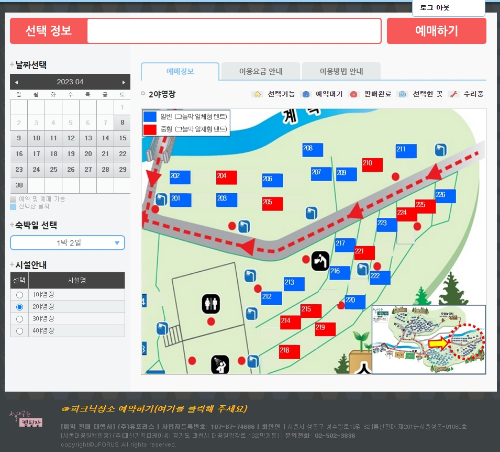Select date 15 in the calendar

click(122, 138)
